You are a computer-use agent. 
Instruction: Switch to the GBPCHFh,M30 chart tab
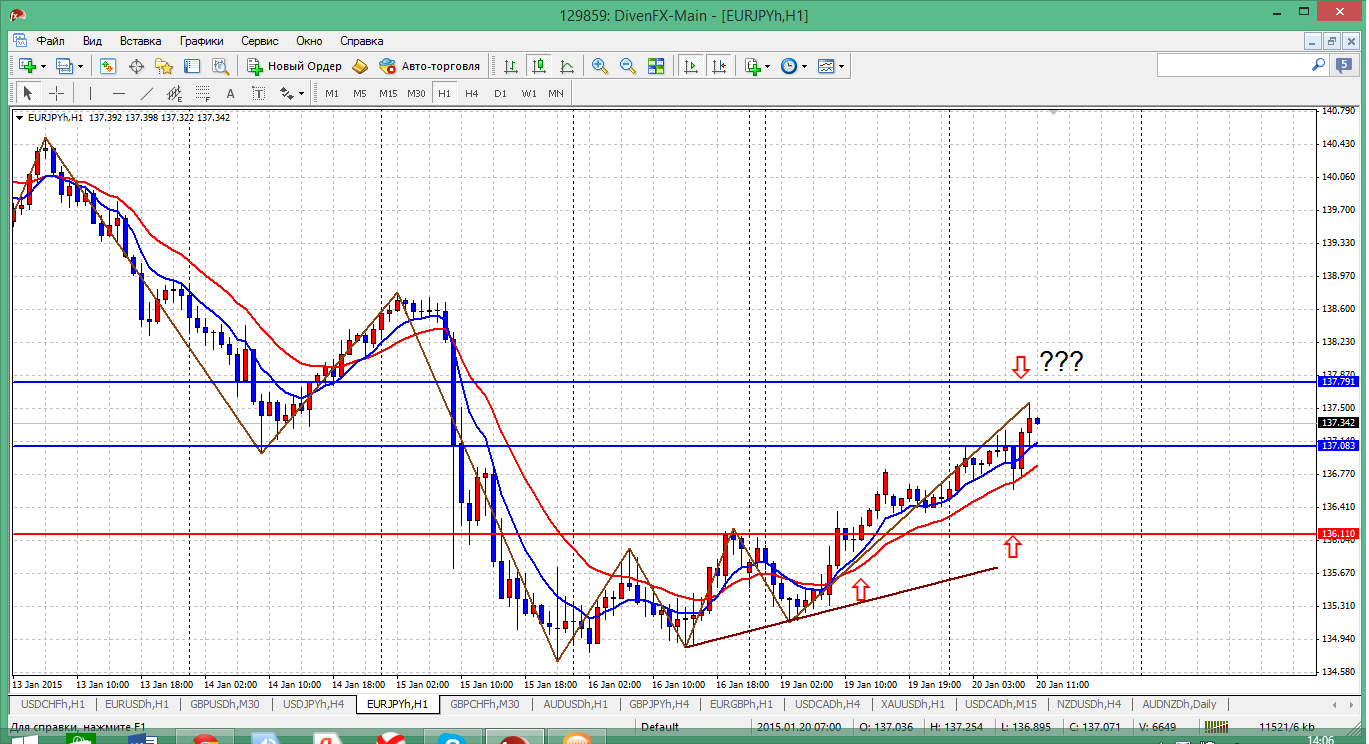pyautogui.click(x=484, y=704)
